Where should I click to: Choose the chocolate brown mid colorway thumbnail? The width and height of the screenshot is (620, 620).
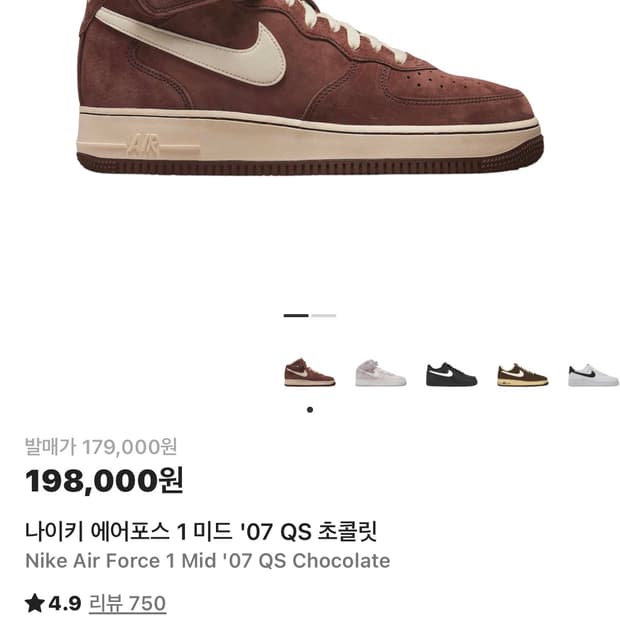(x=310, y=373)
